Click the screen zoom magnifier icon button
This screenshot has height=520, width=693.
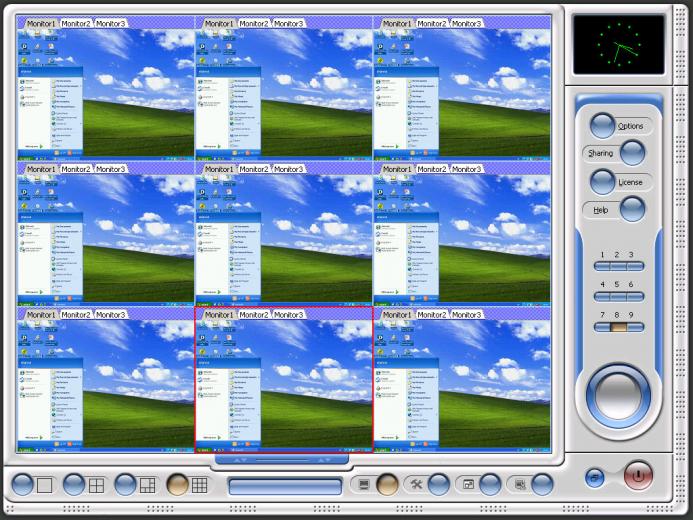[x=542, y=485]
